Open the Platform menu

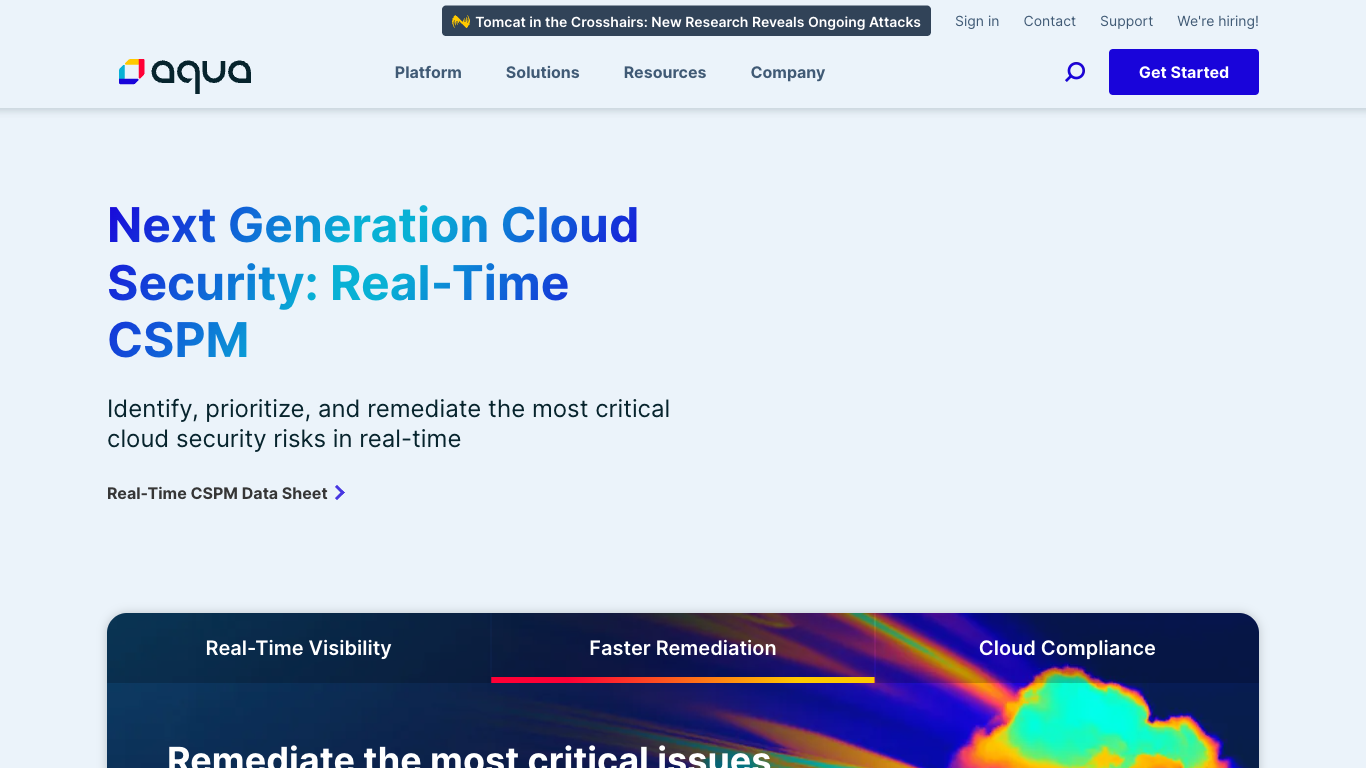[428, 72]
